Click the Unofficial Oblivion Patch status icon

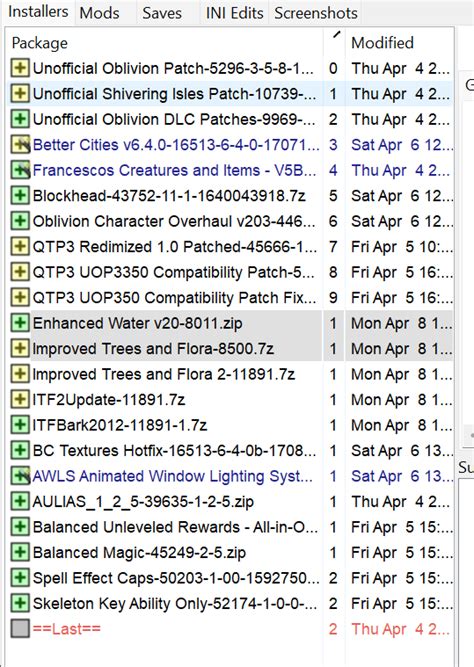(x=20, y=68)
